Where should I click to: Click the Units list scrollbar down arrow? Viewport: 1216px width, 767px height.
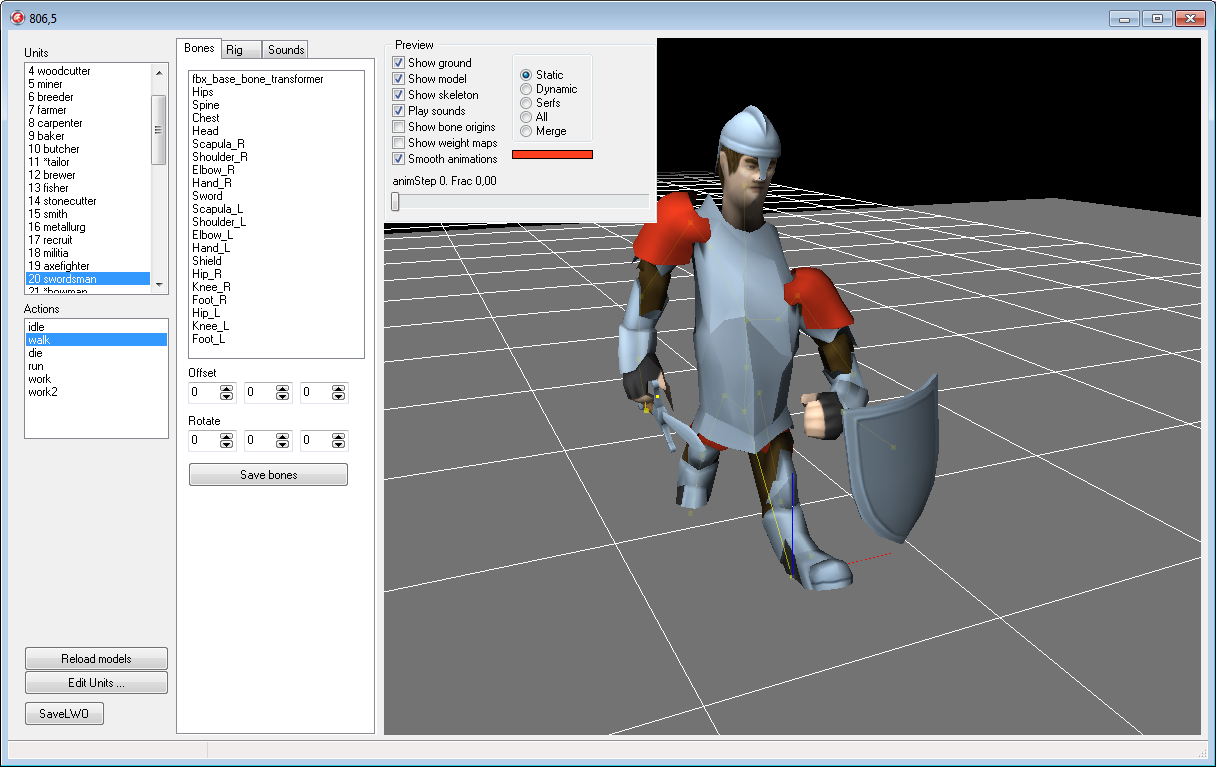point(158,284)
